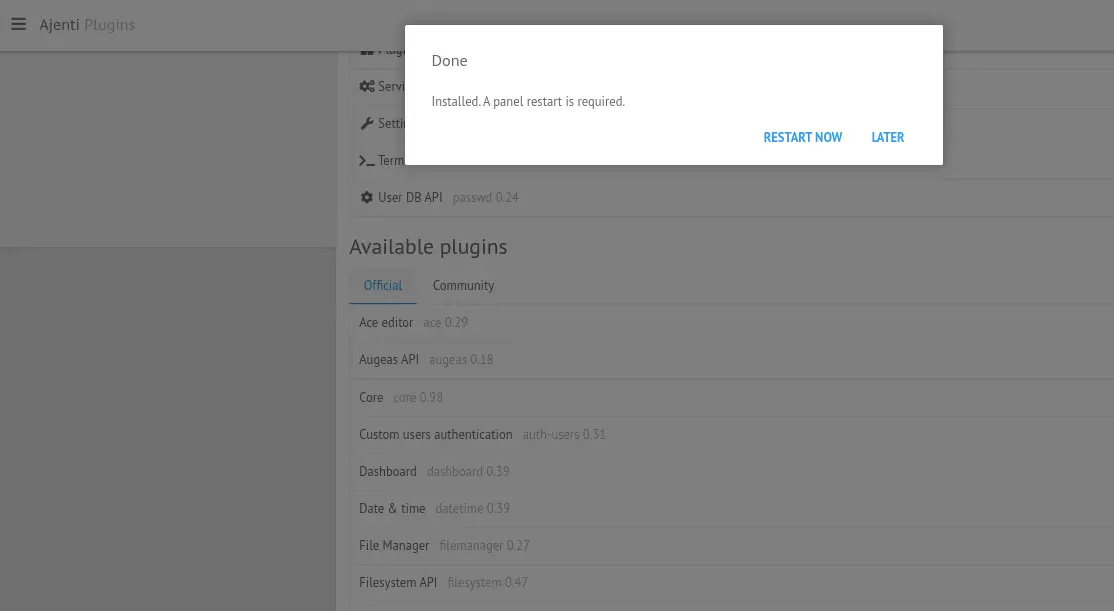Open the Core plugin entry
1114x611 pixels.
[371, 398]
